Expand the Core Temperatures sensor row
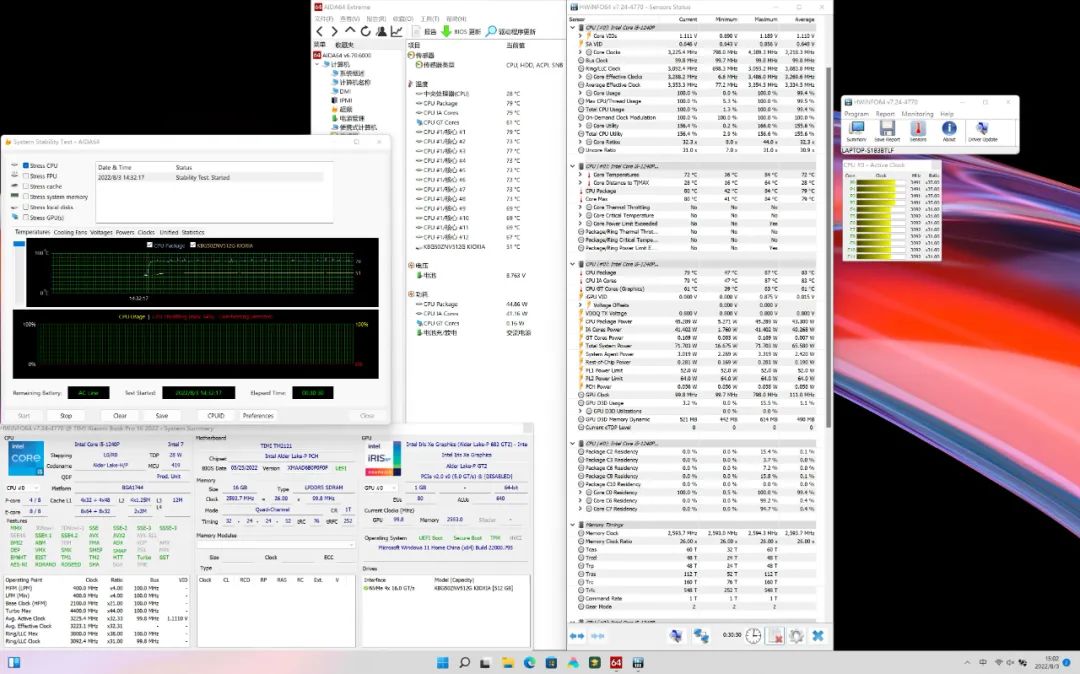 point(580,174)
